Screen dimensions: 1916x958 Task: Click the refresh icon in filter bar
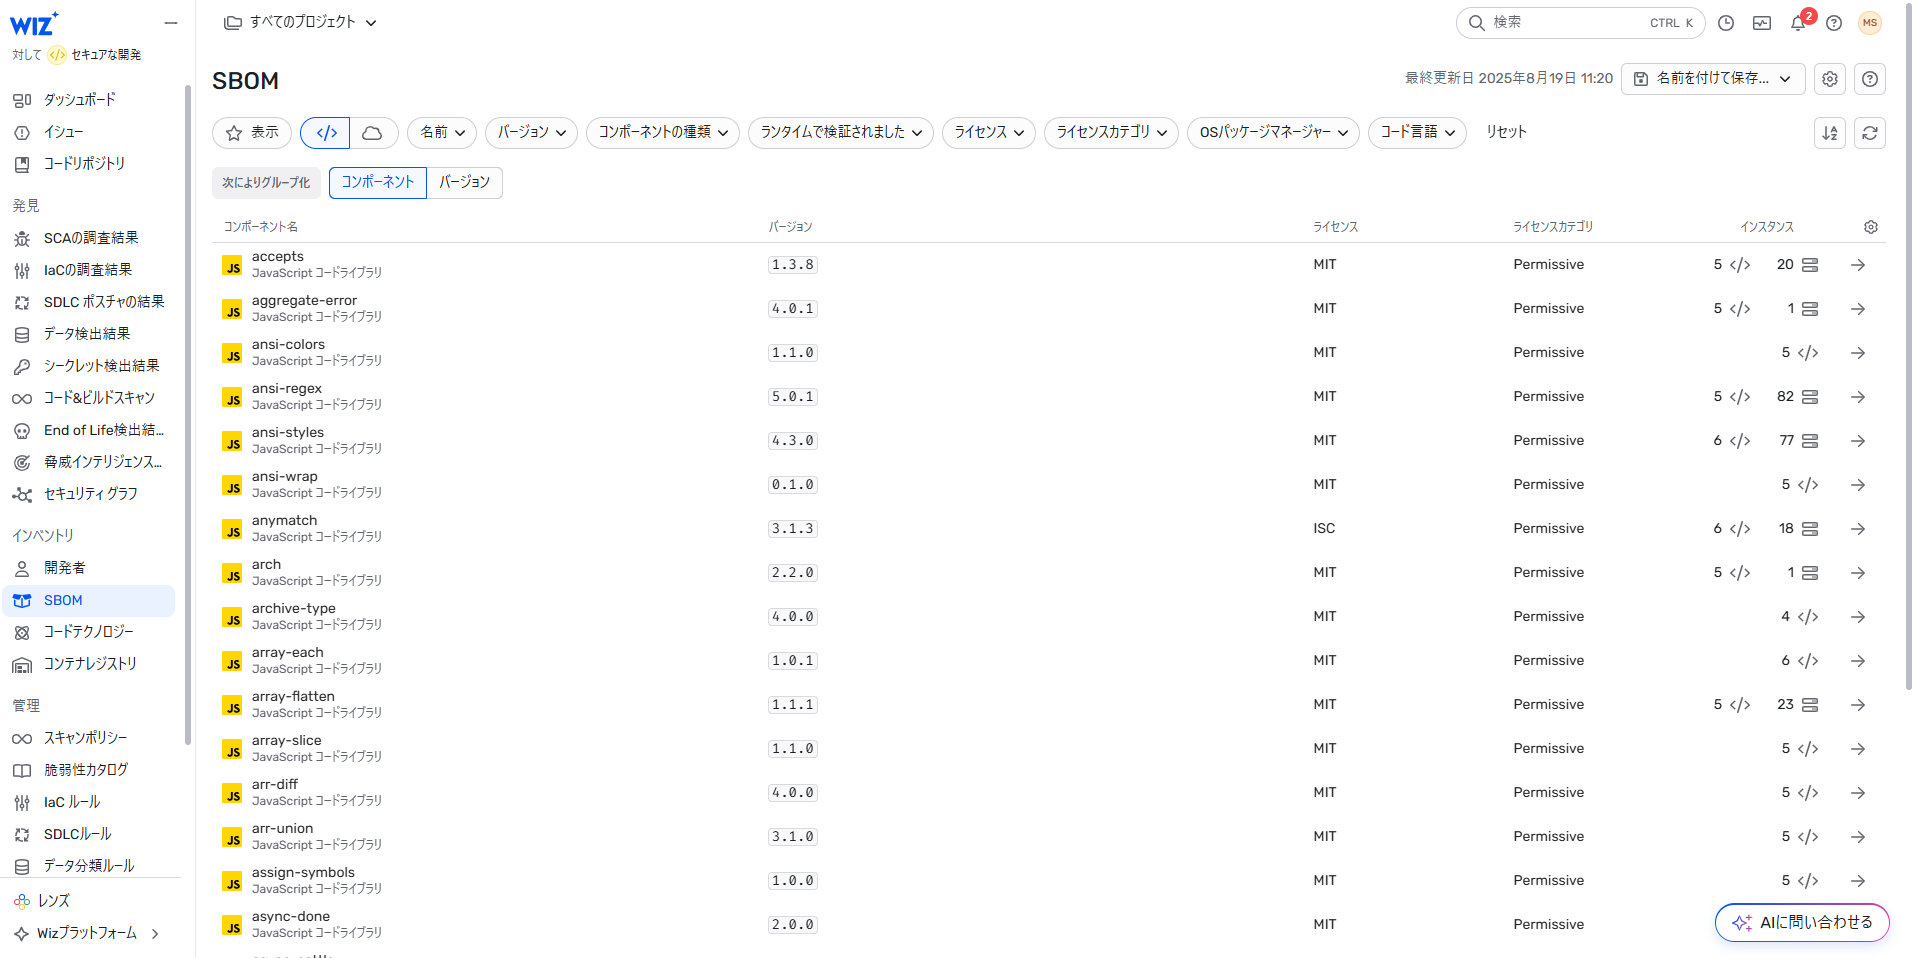click(x=1869, y=133)
